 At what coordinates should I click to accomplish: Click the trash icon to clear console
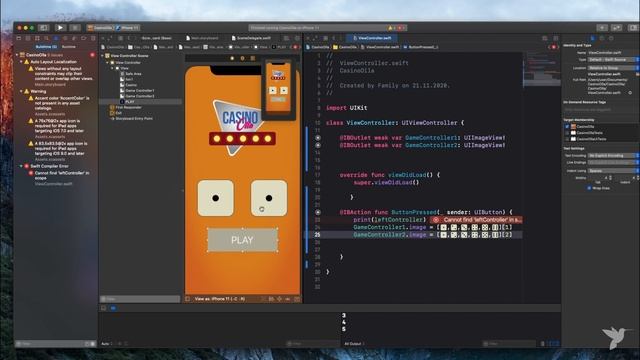pyautogui.click(x=542, y=344)
